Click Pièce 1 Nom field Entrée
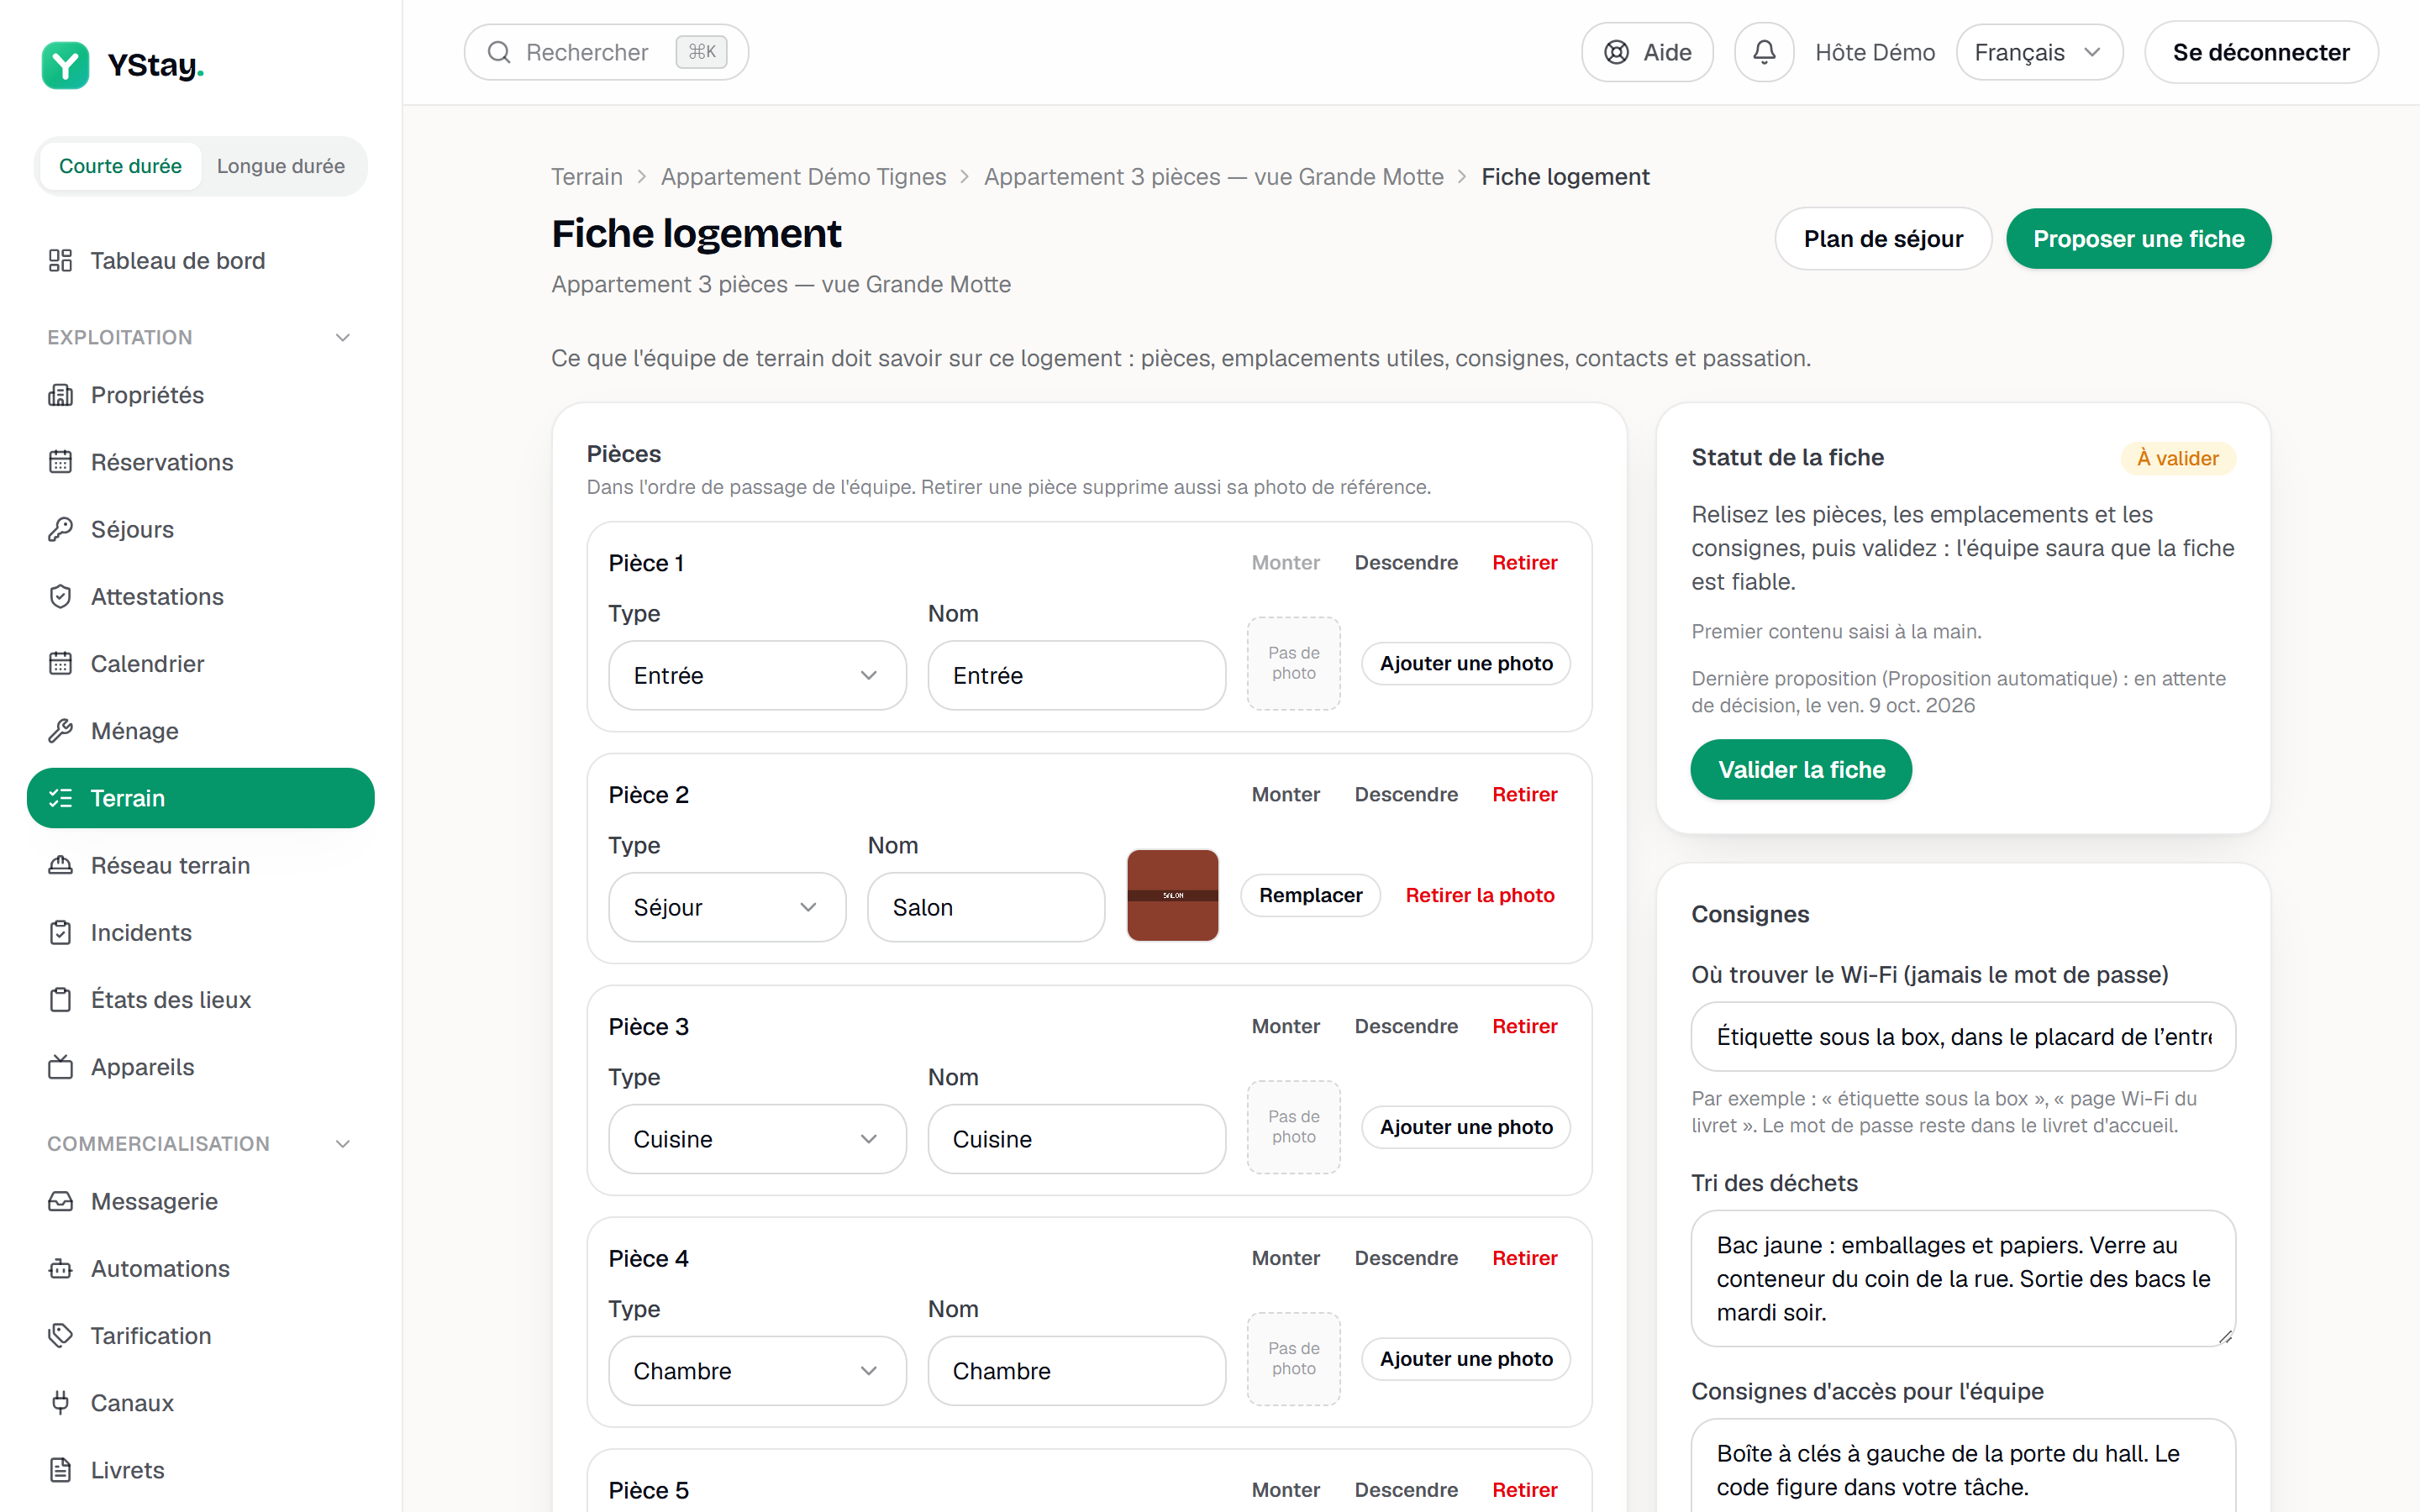 pyautogui.click(x=1077, y=676)
